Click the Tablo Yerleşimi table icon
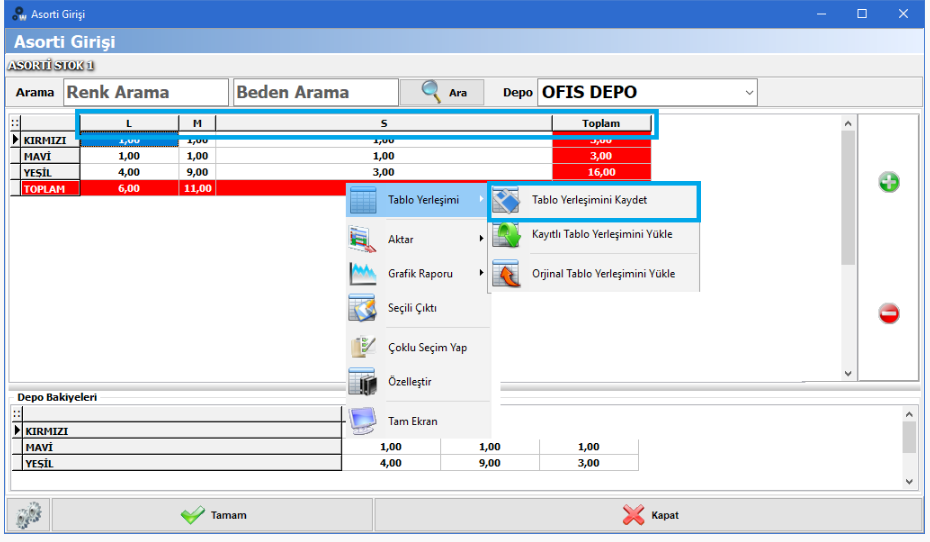 click(x=363, y=200)
